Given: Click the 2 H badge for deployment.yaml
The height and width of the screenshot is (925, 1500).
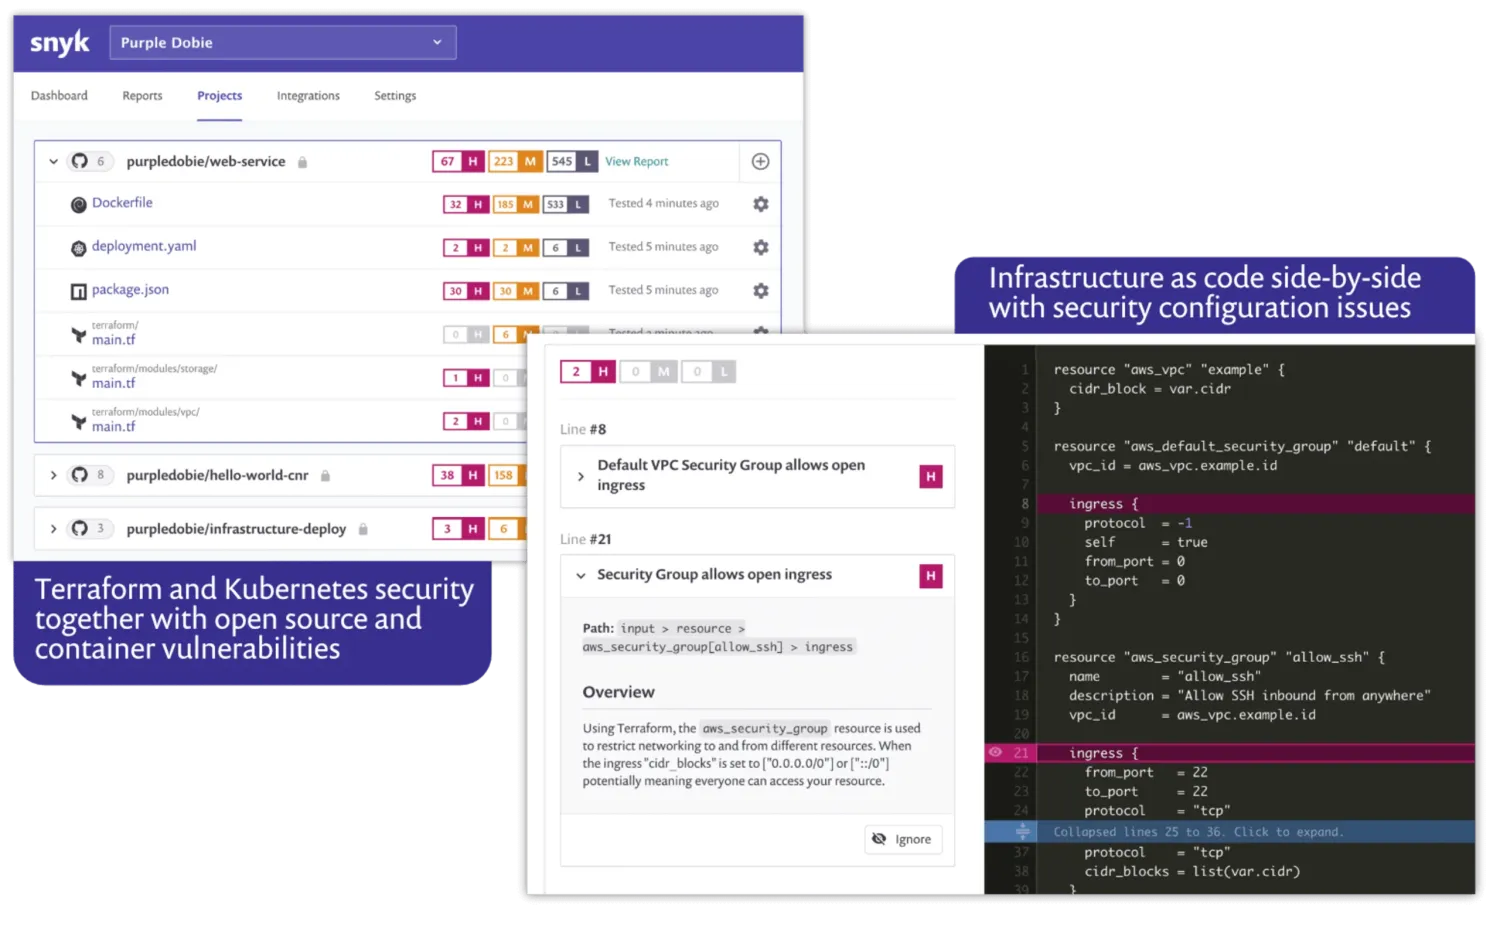Looking at the screenshot, I should point(466,247).
